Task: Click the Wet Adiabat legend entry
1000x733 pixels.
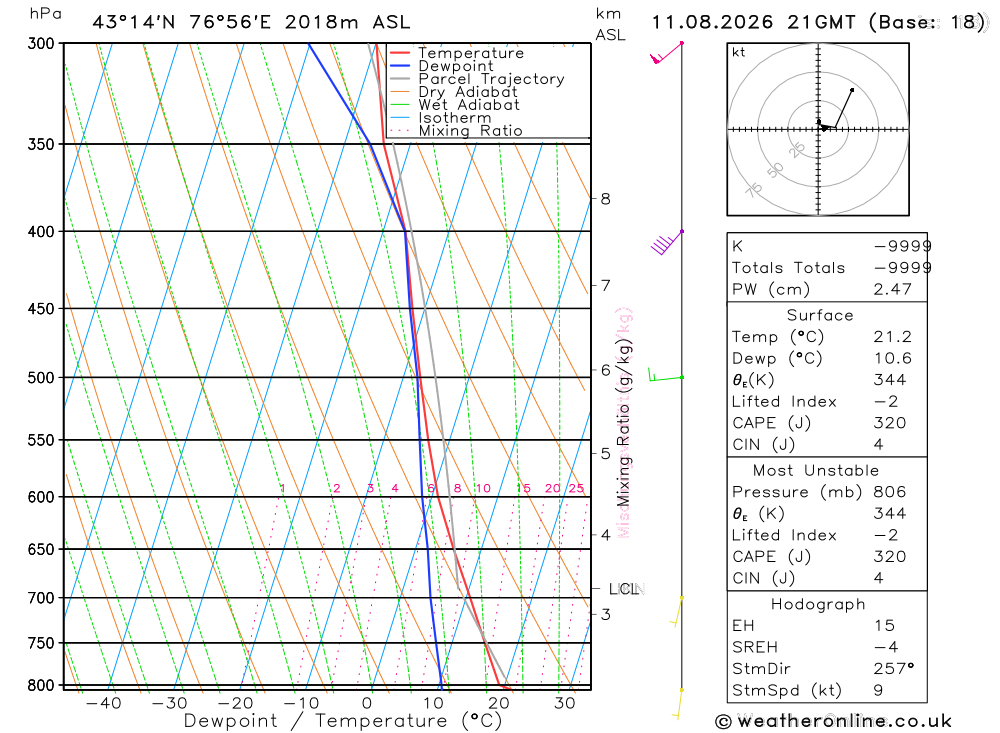Action: point(469,105)
